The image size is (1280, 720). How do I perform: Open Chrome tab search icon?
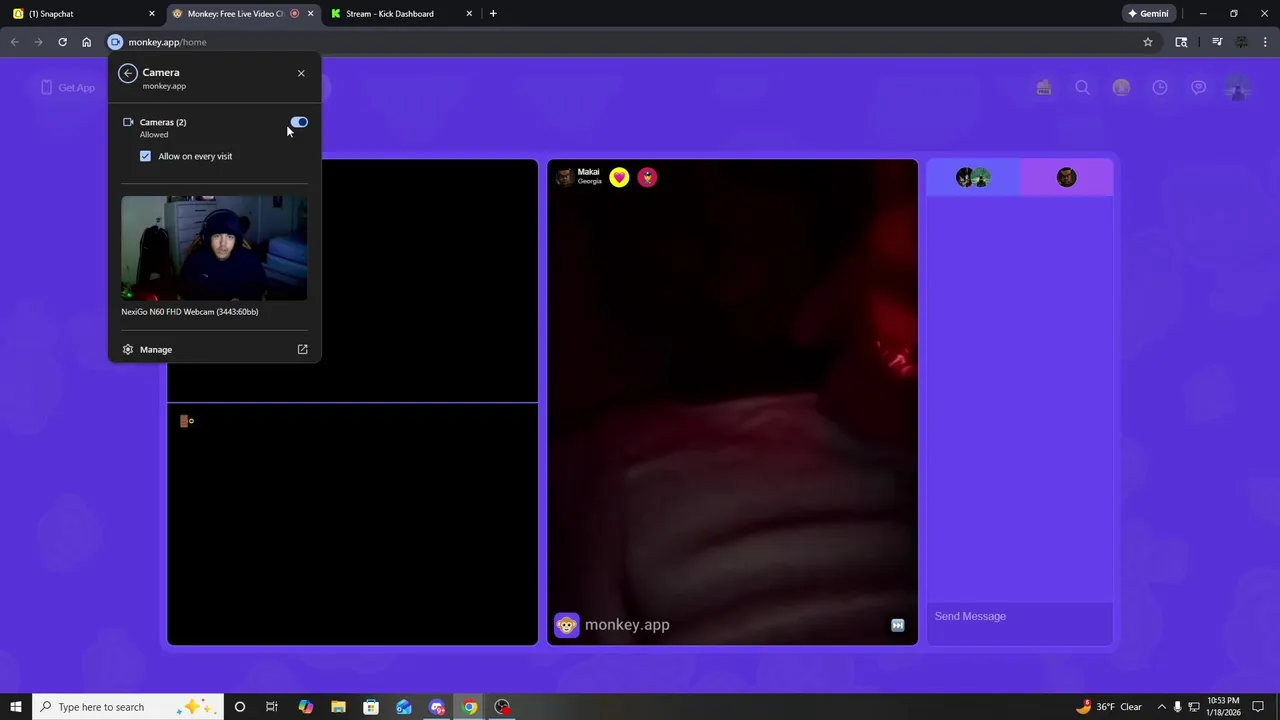1181,42
